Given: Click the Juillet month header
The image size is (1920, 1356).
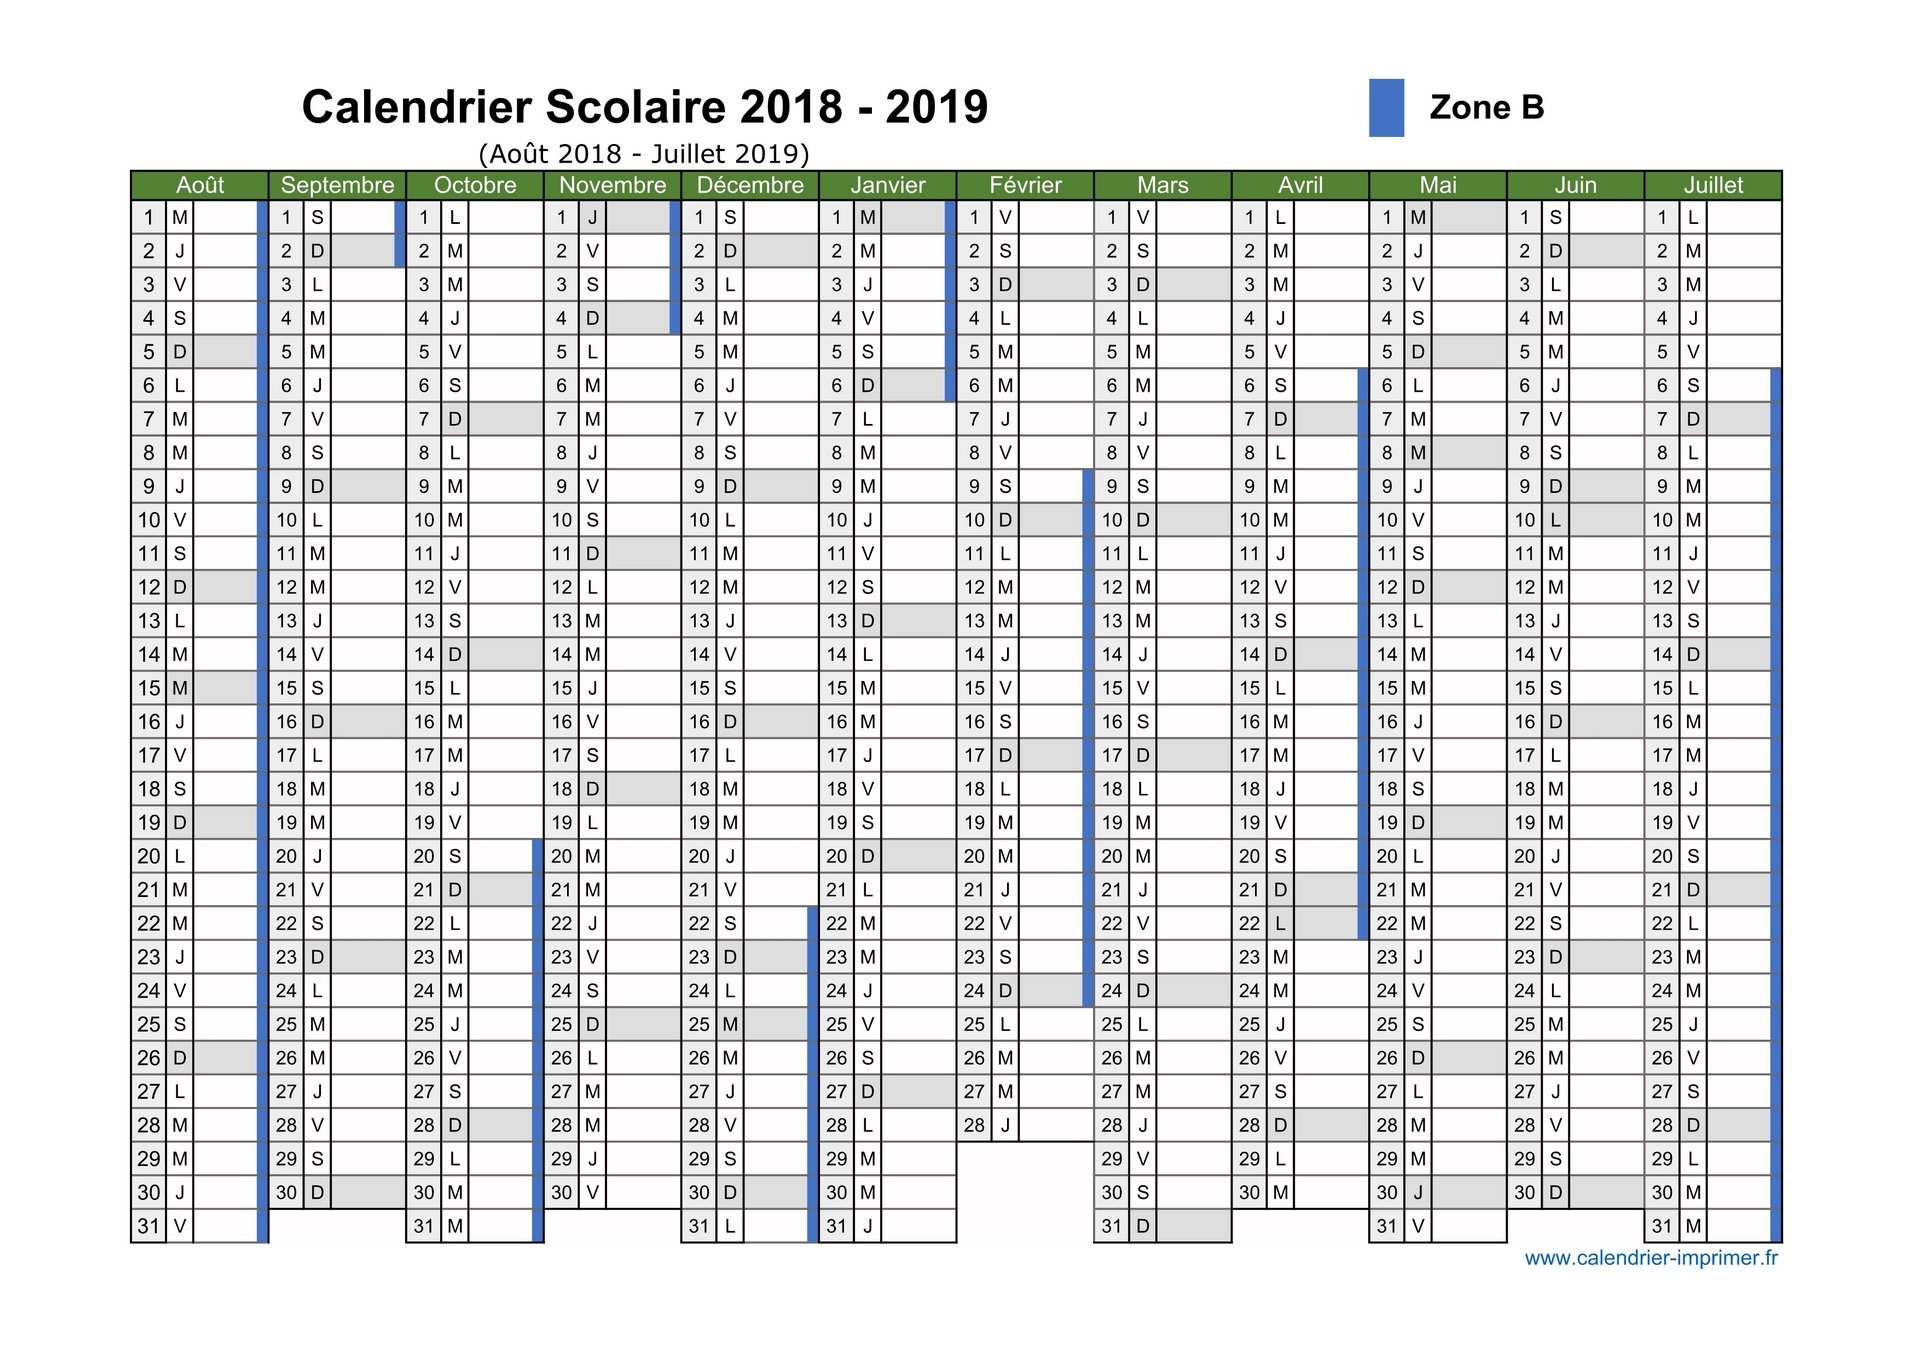Looking at the screenshot, I should tap(1713, 185).
